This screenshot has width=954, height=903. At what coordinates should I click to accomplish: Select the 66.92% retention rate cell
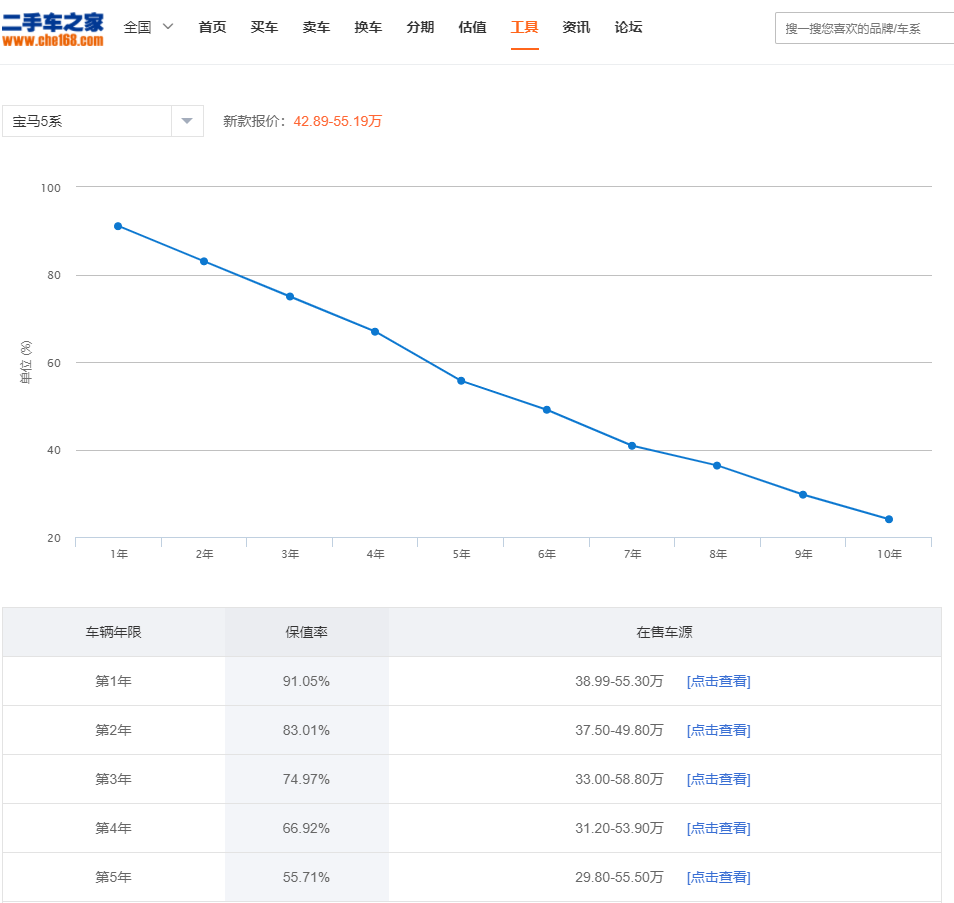[306, 828]
